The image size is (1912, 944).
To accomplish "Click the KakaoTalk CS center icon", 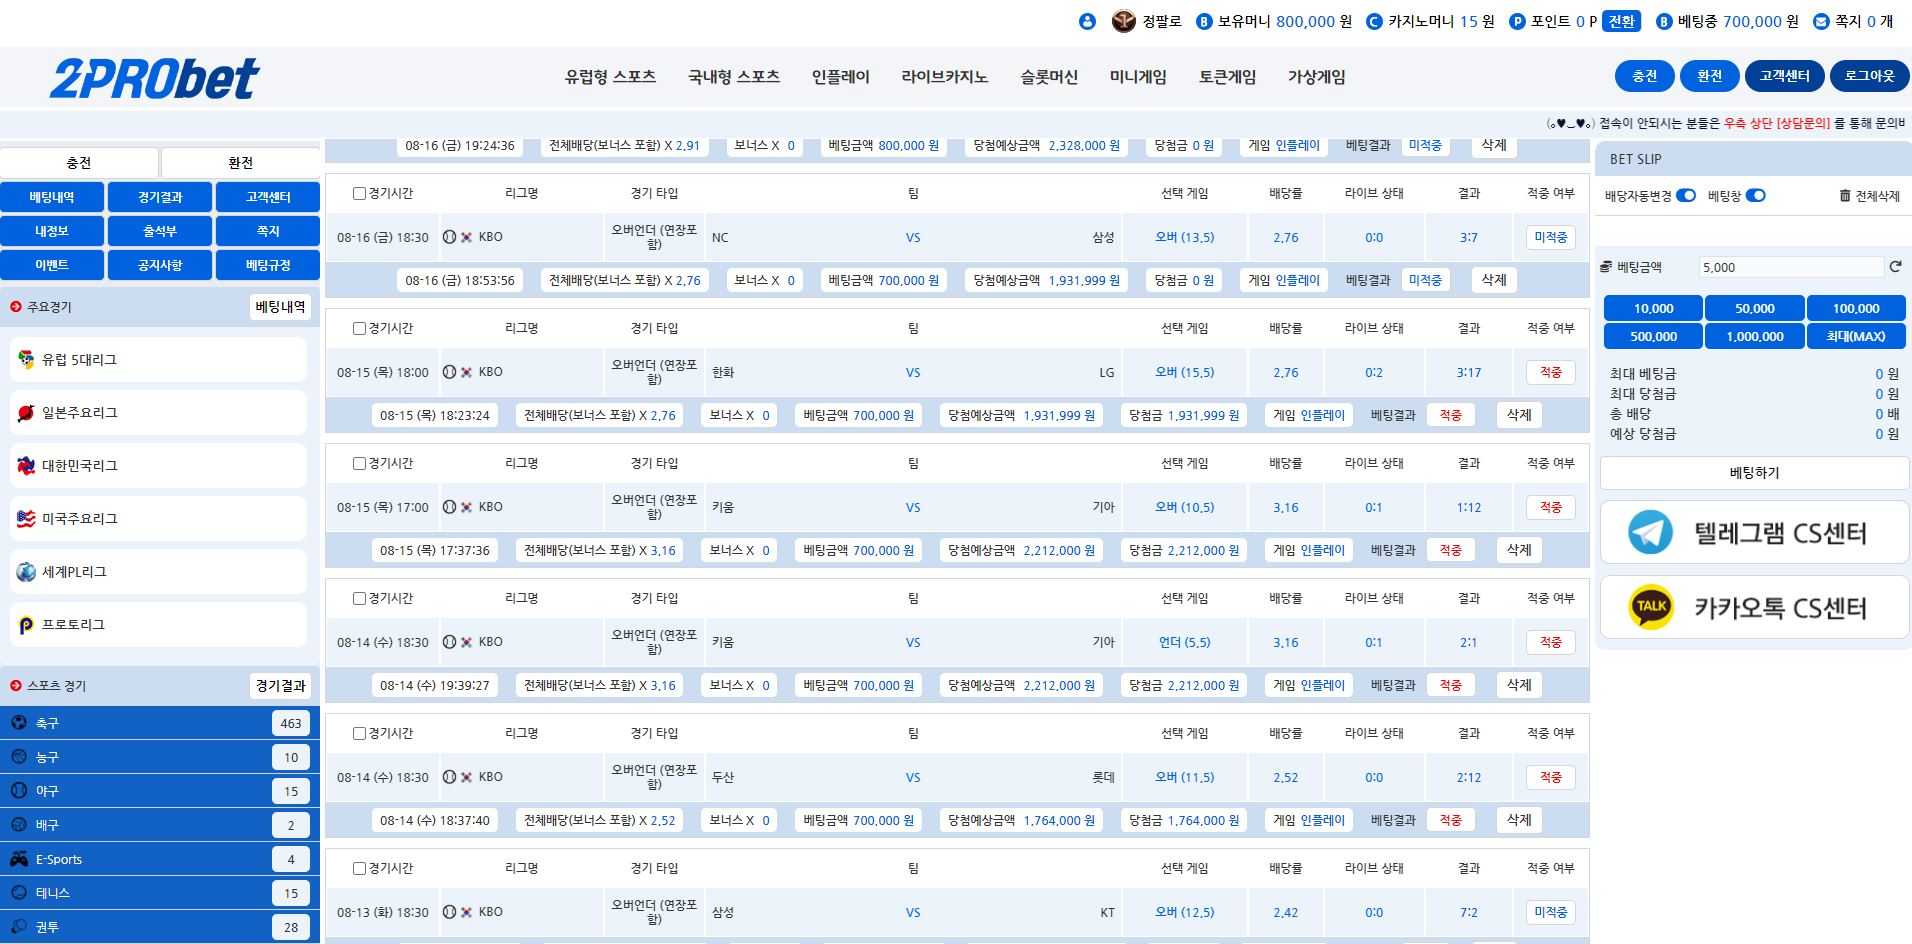I will tap(1650, 607).
